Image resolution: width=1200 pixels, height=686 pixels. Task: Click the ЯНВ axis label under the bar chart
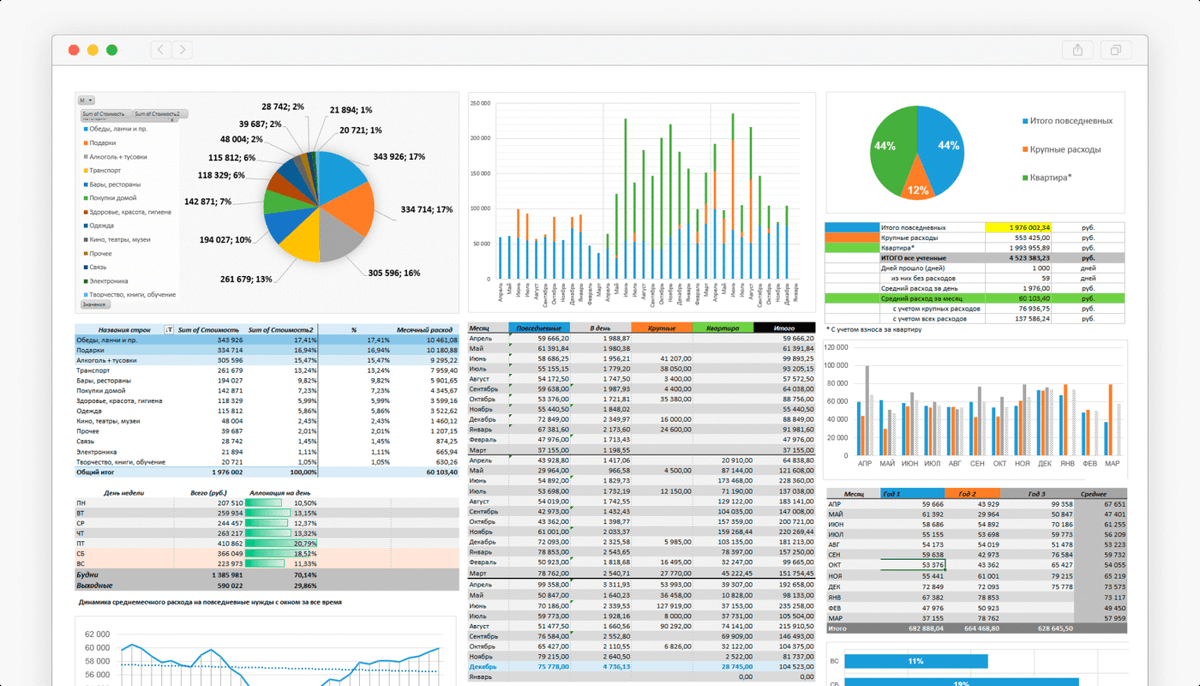tap(1067, 464)
